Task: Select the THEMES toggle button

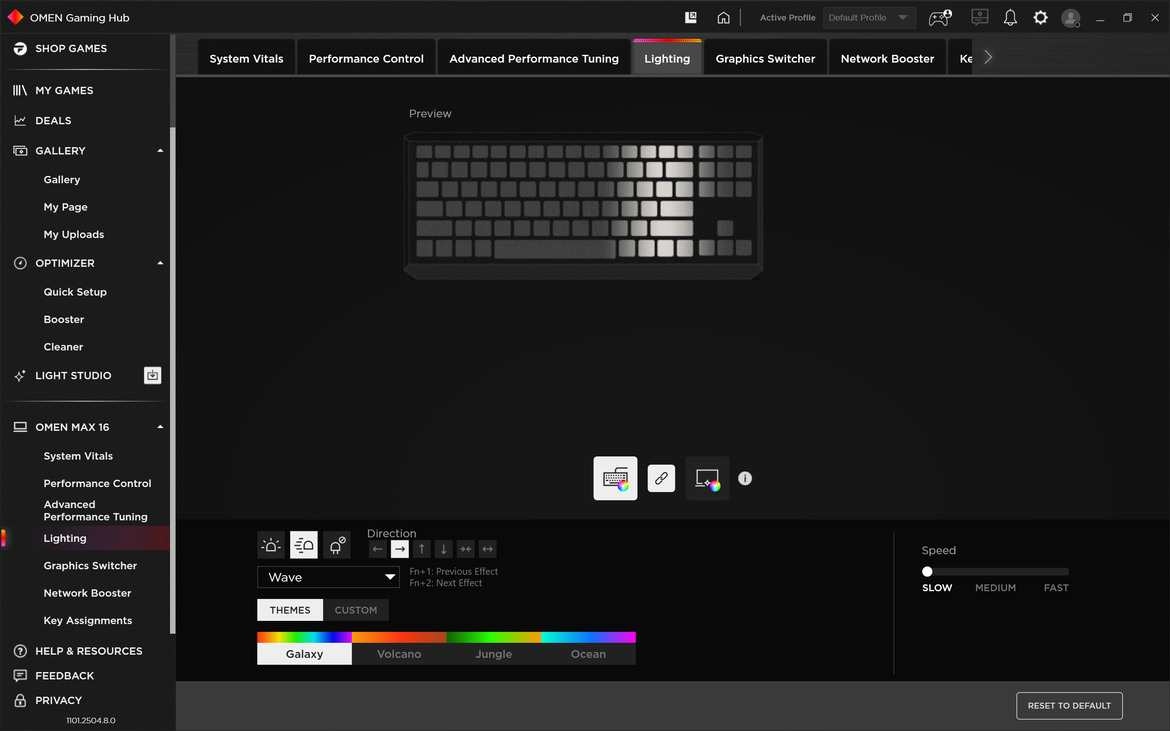Action: click(x=290, y=610)
